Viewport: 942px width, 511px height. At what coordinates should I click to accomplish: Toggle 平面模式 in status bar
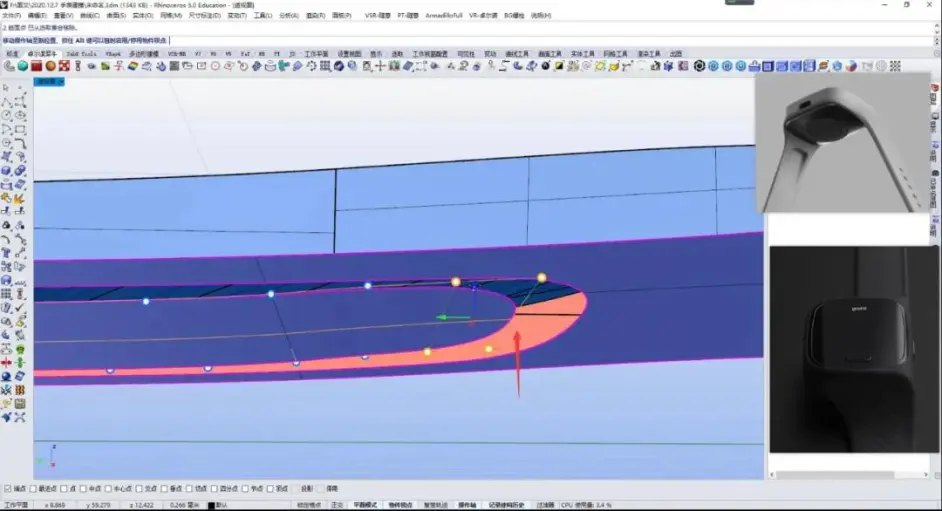pos(365,505)
